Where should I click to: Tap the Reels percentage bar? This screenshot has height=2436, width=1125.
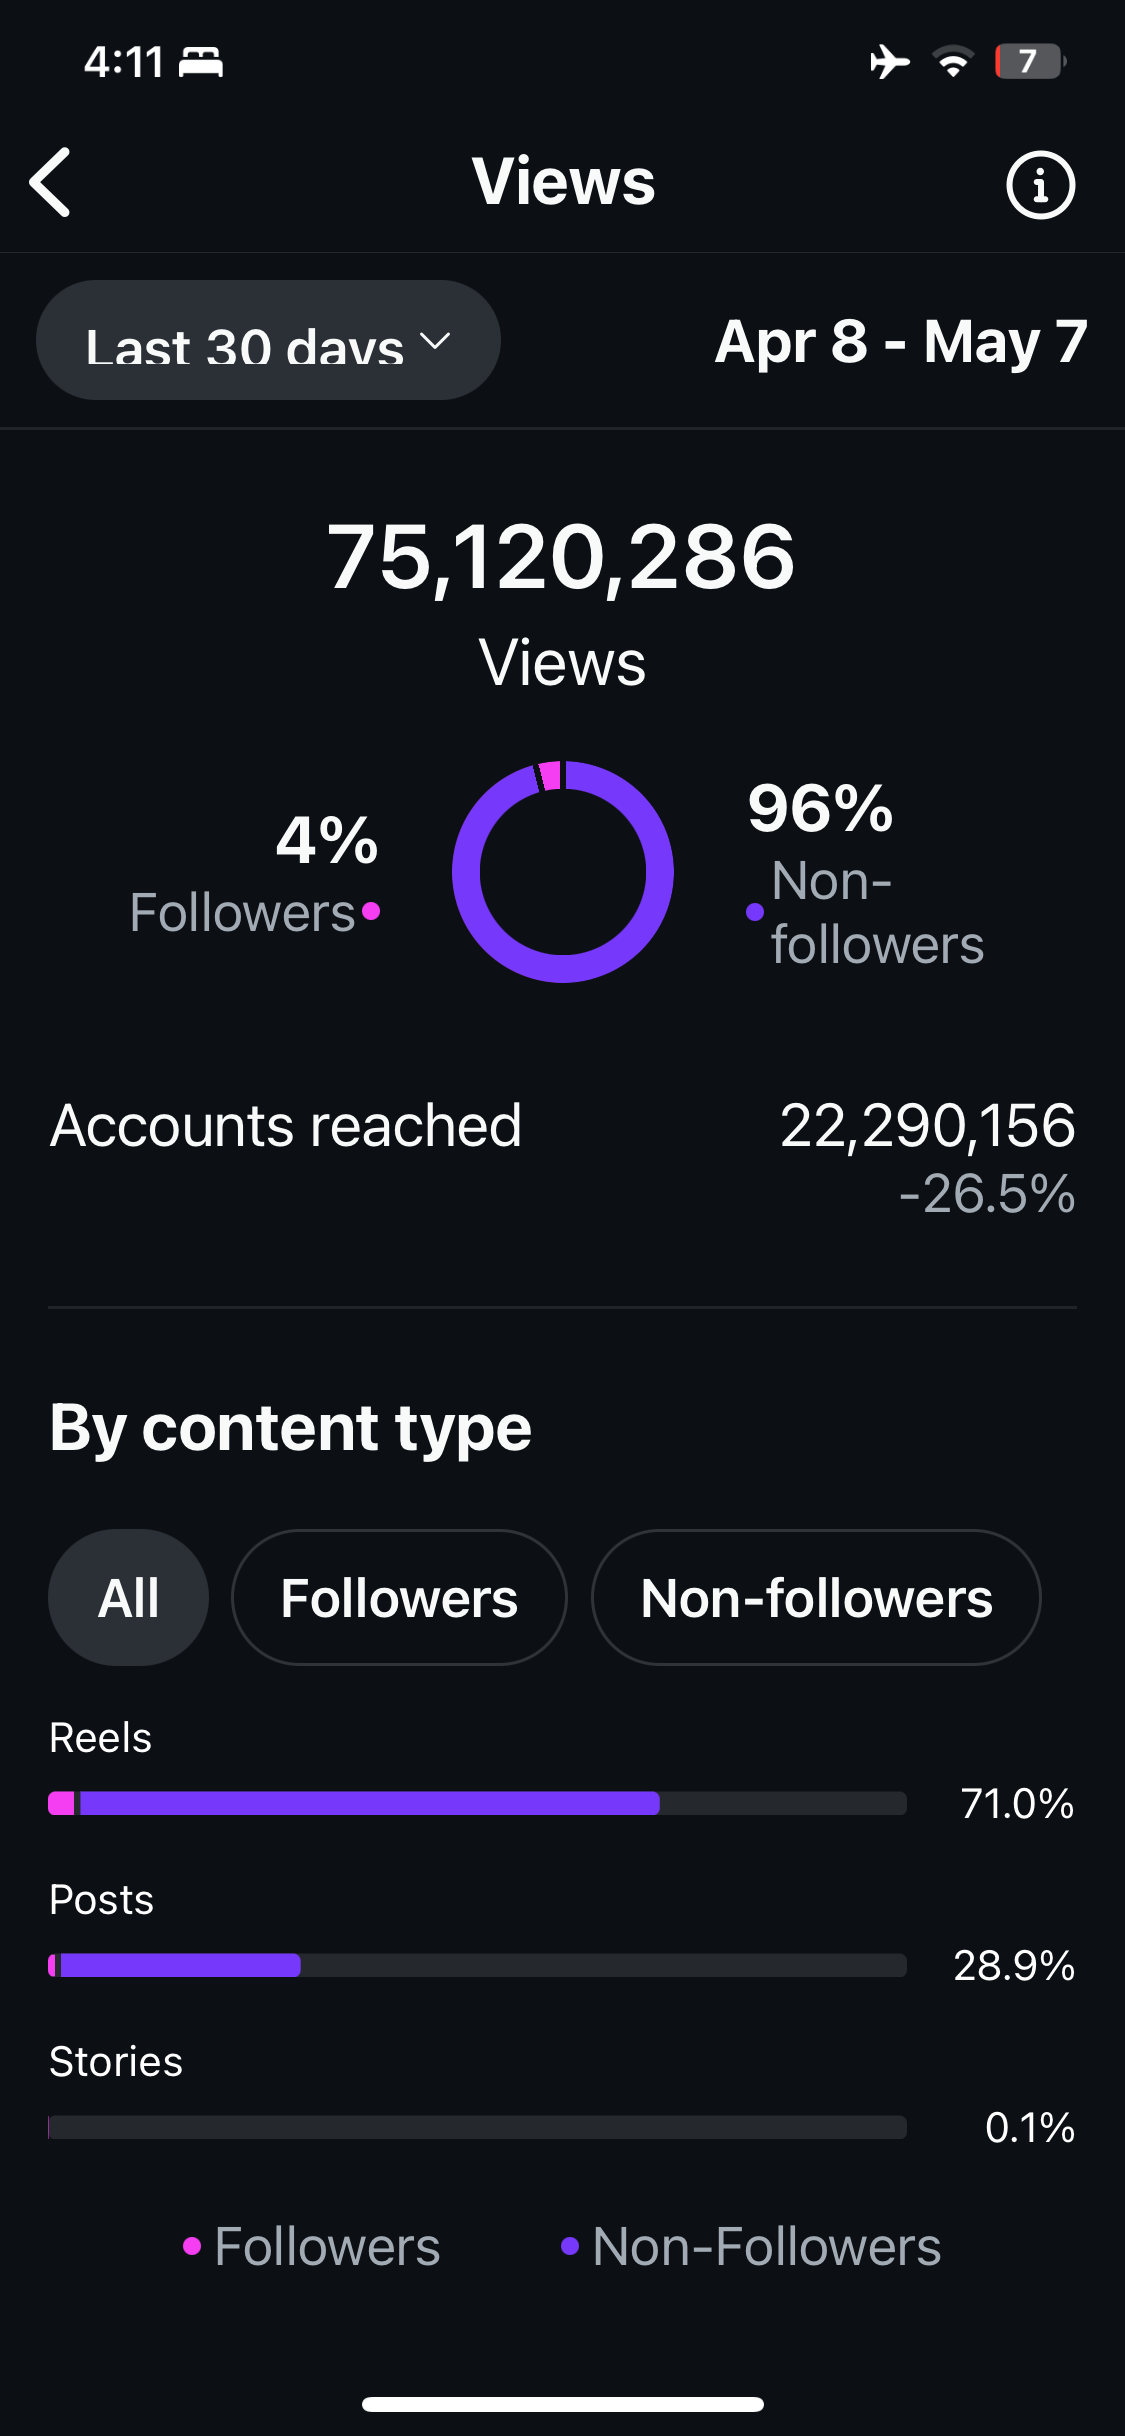coord(477,1803)
